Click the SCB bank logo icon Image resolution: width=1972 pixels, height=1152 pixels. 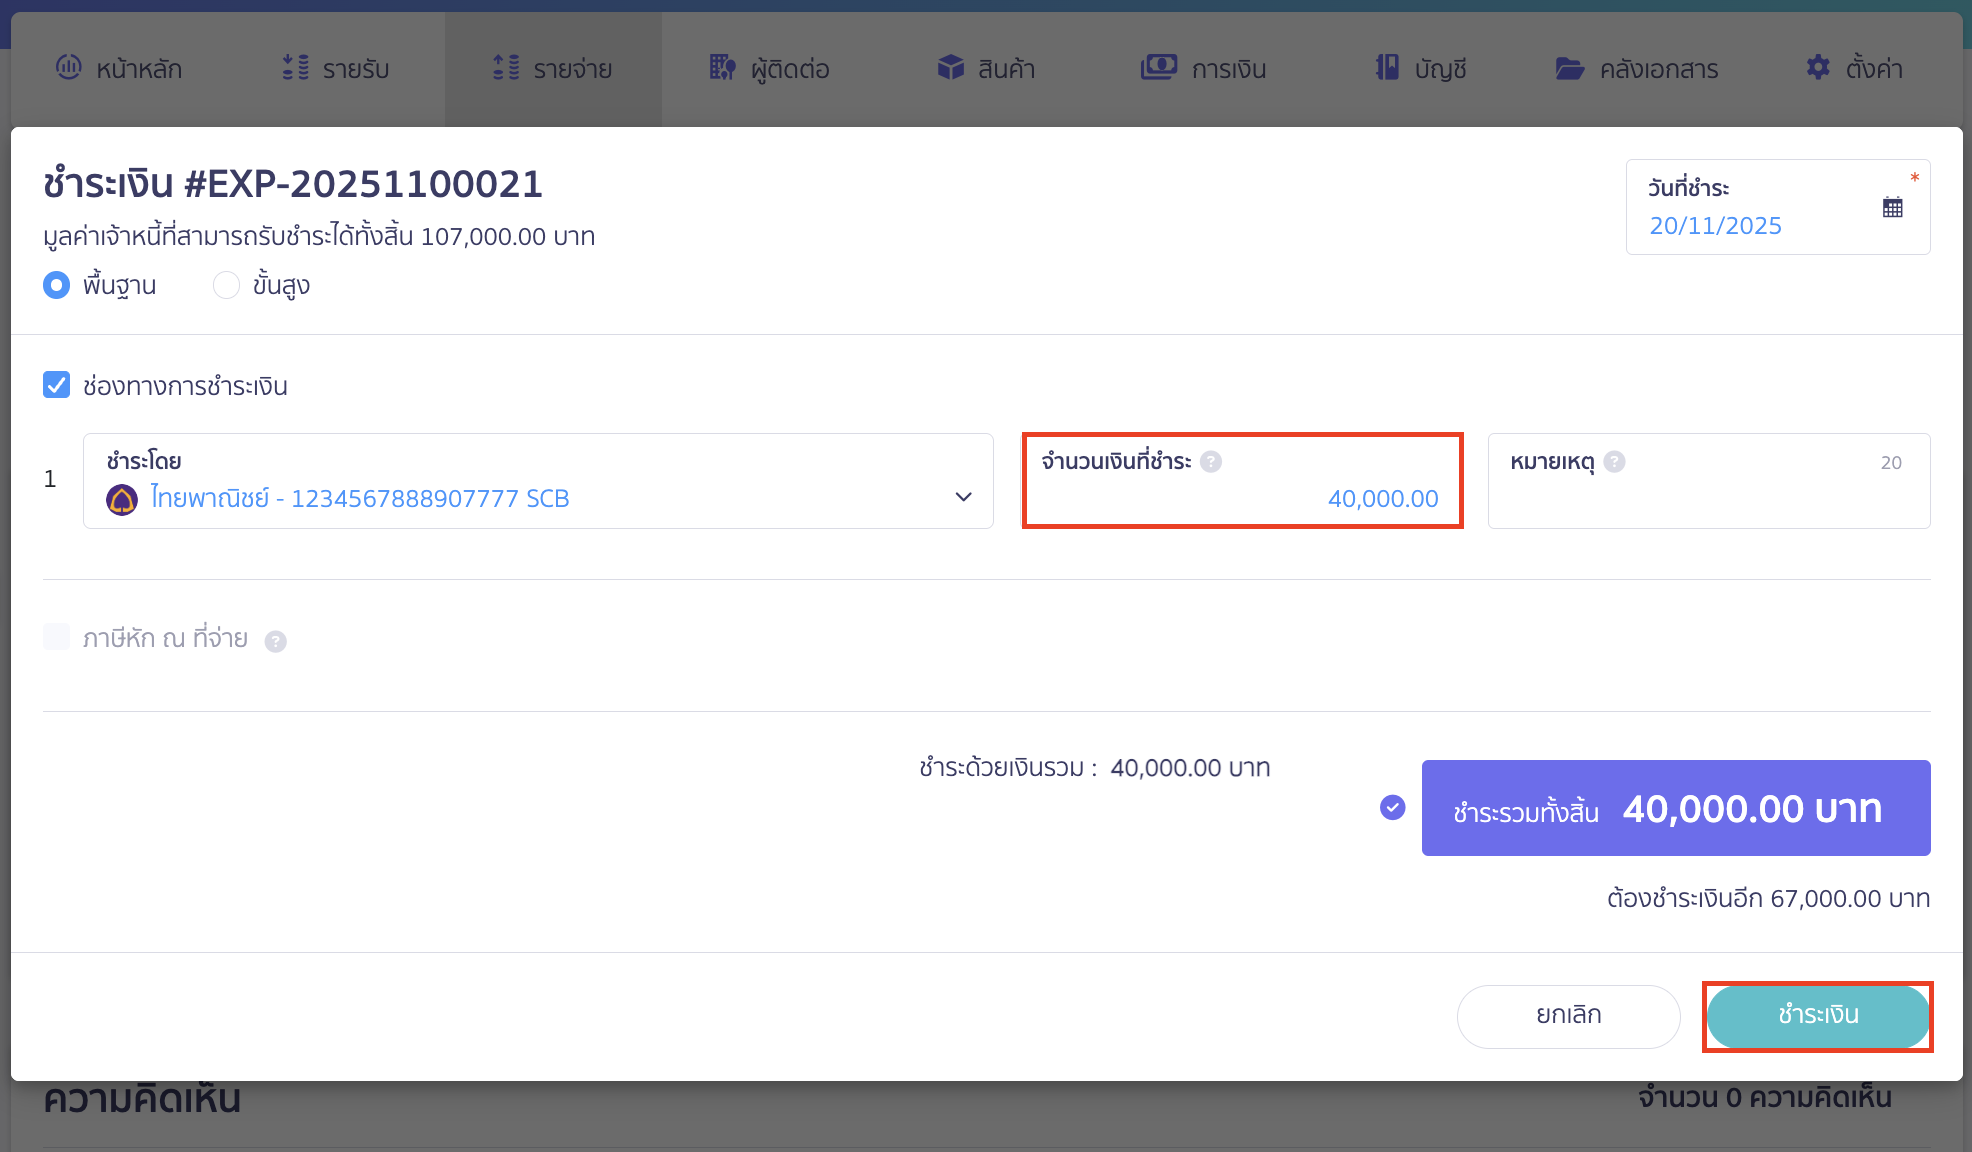coord(122,499)
